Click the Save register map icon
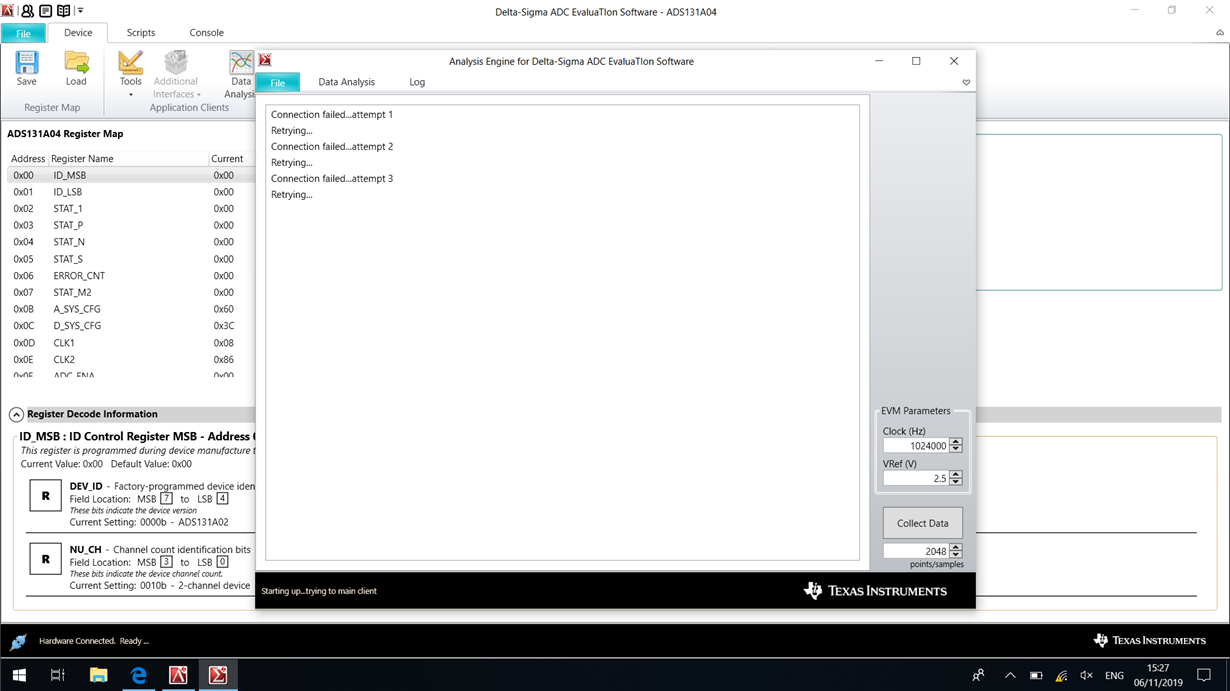The image size is (1230, 691). tap(27, 63)
